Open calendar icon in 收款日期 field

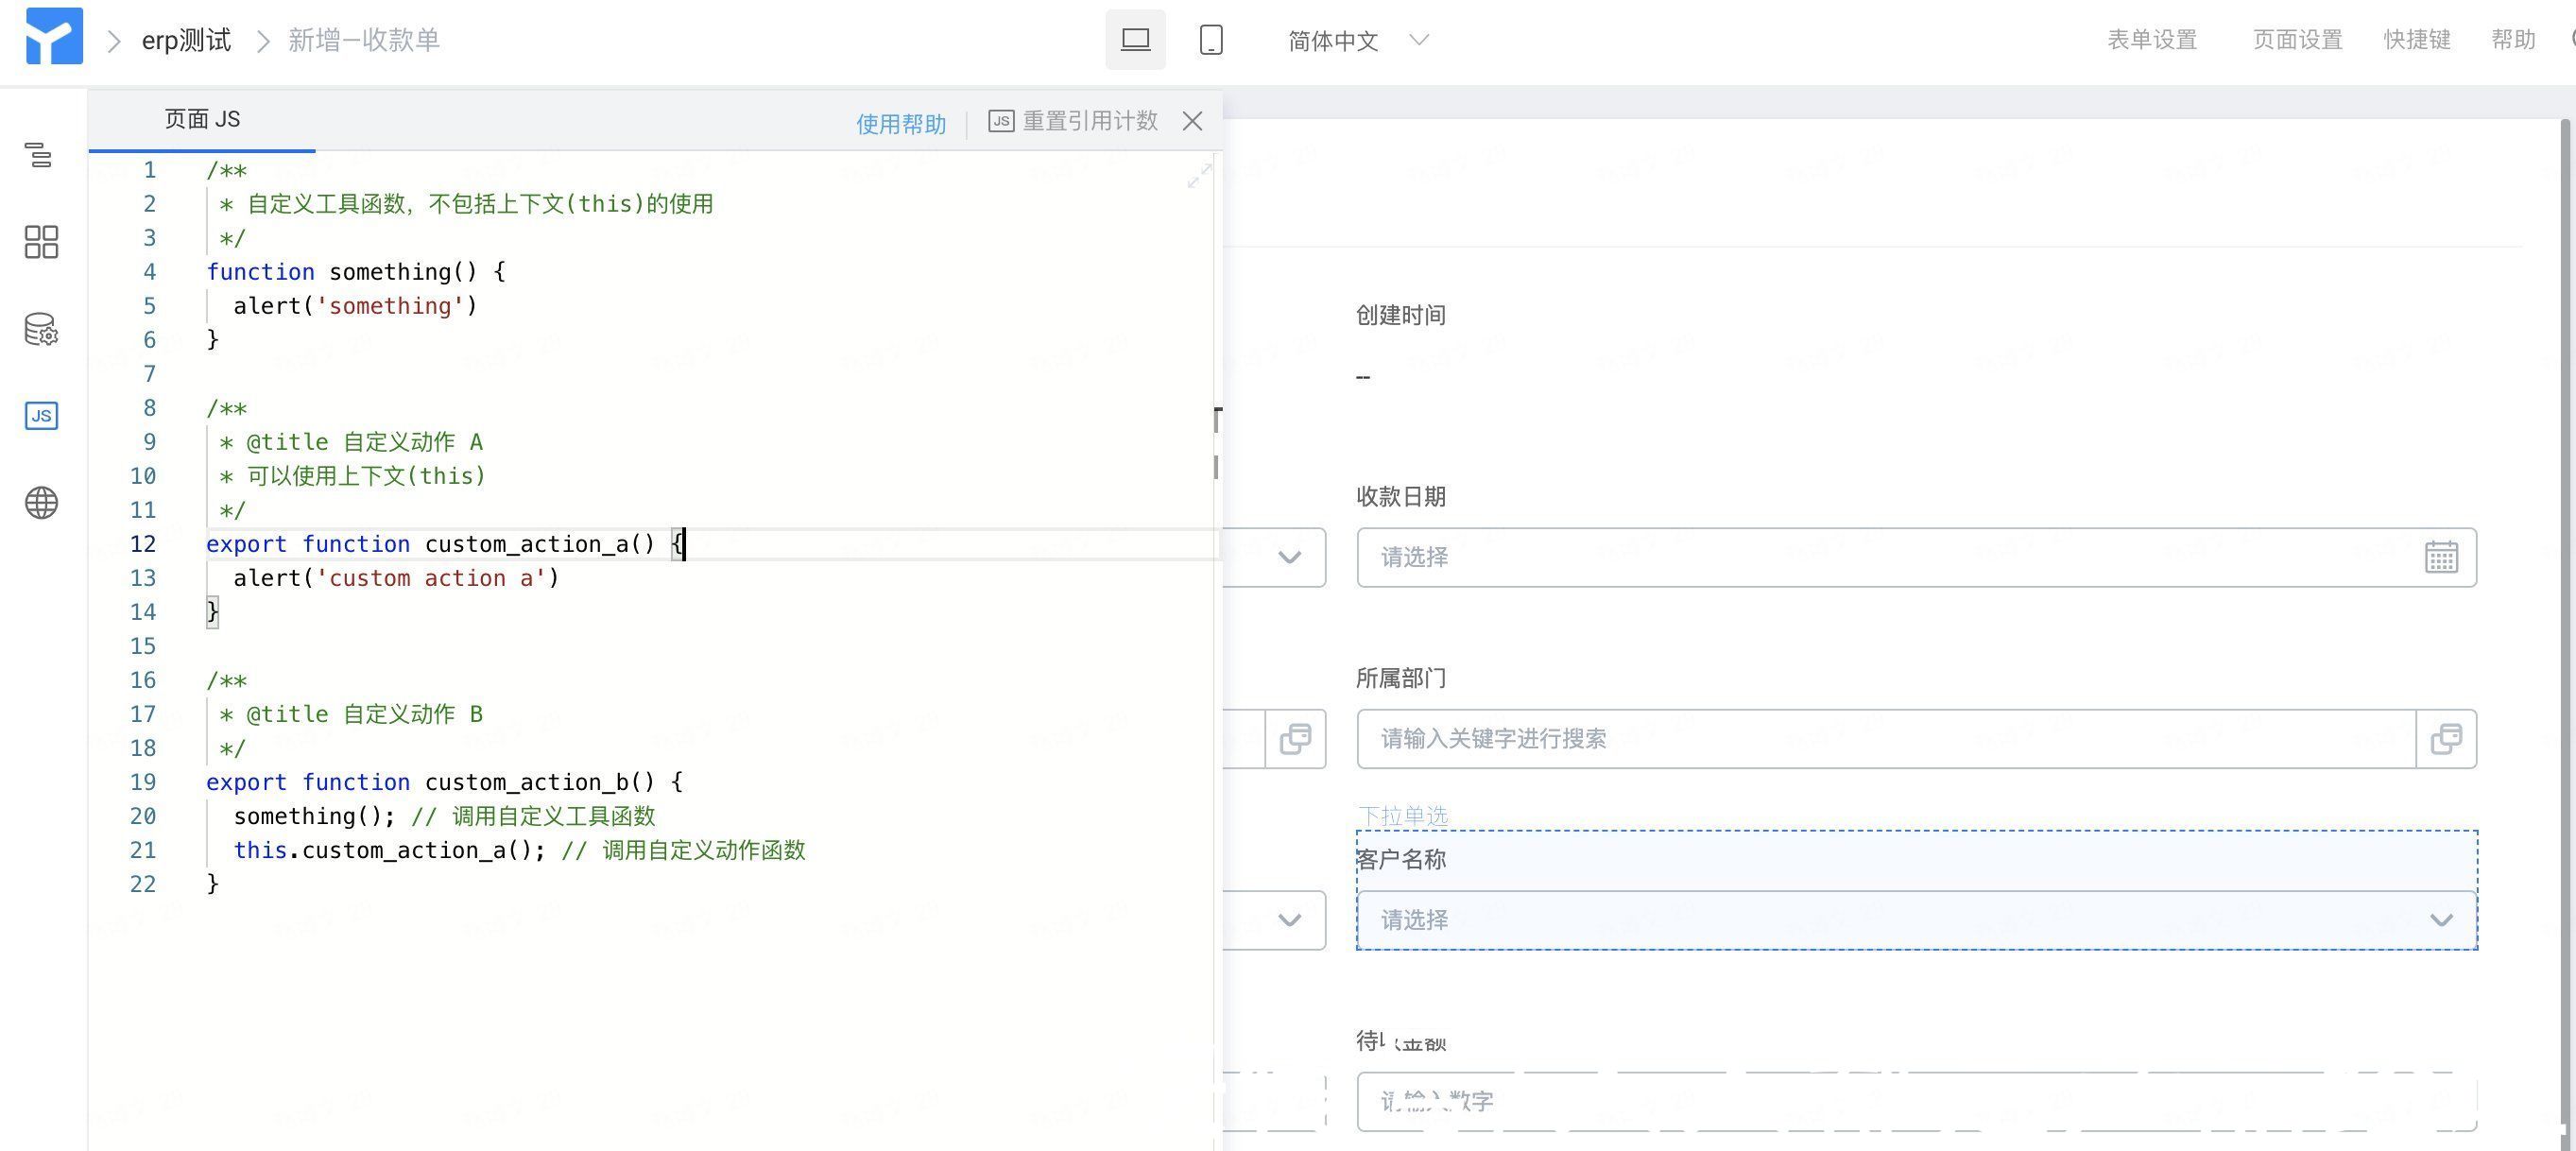coord(2441,557)
